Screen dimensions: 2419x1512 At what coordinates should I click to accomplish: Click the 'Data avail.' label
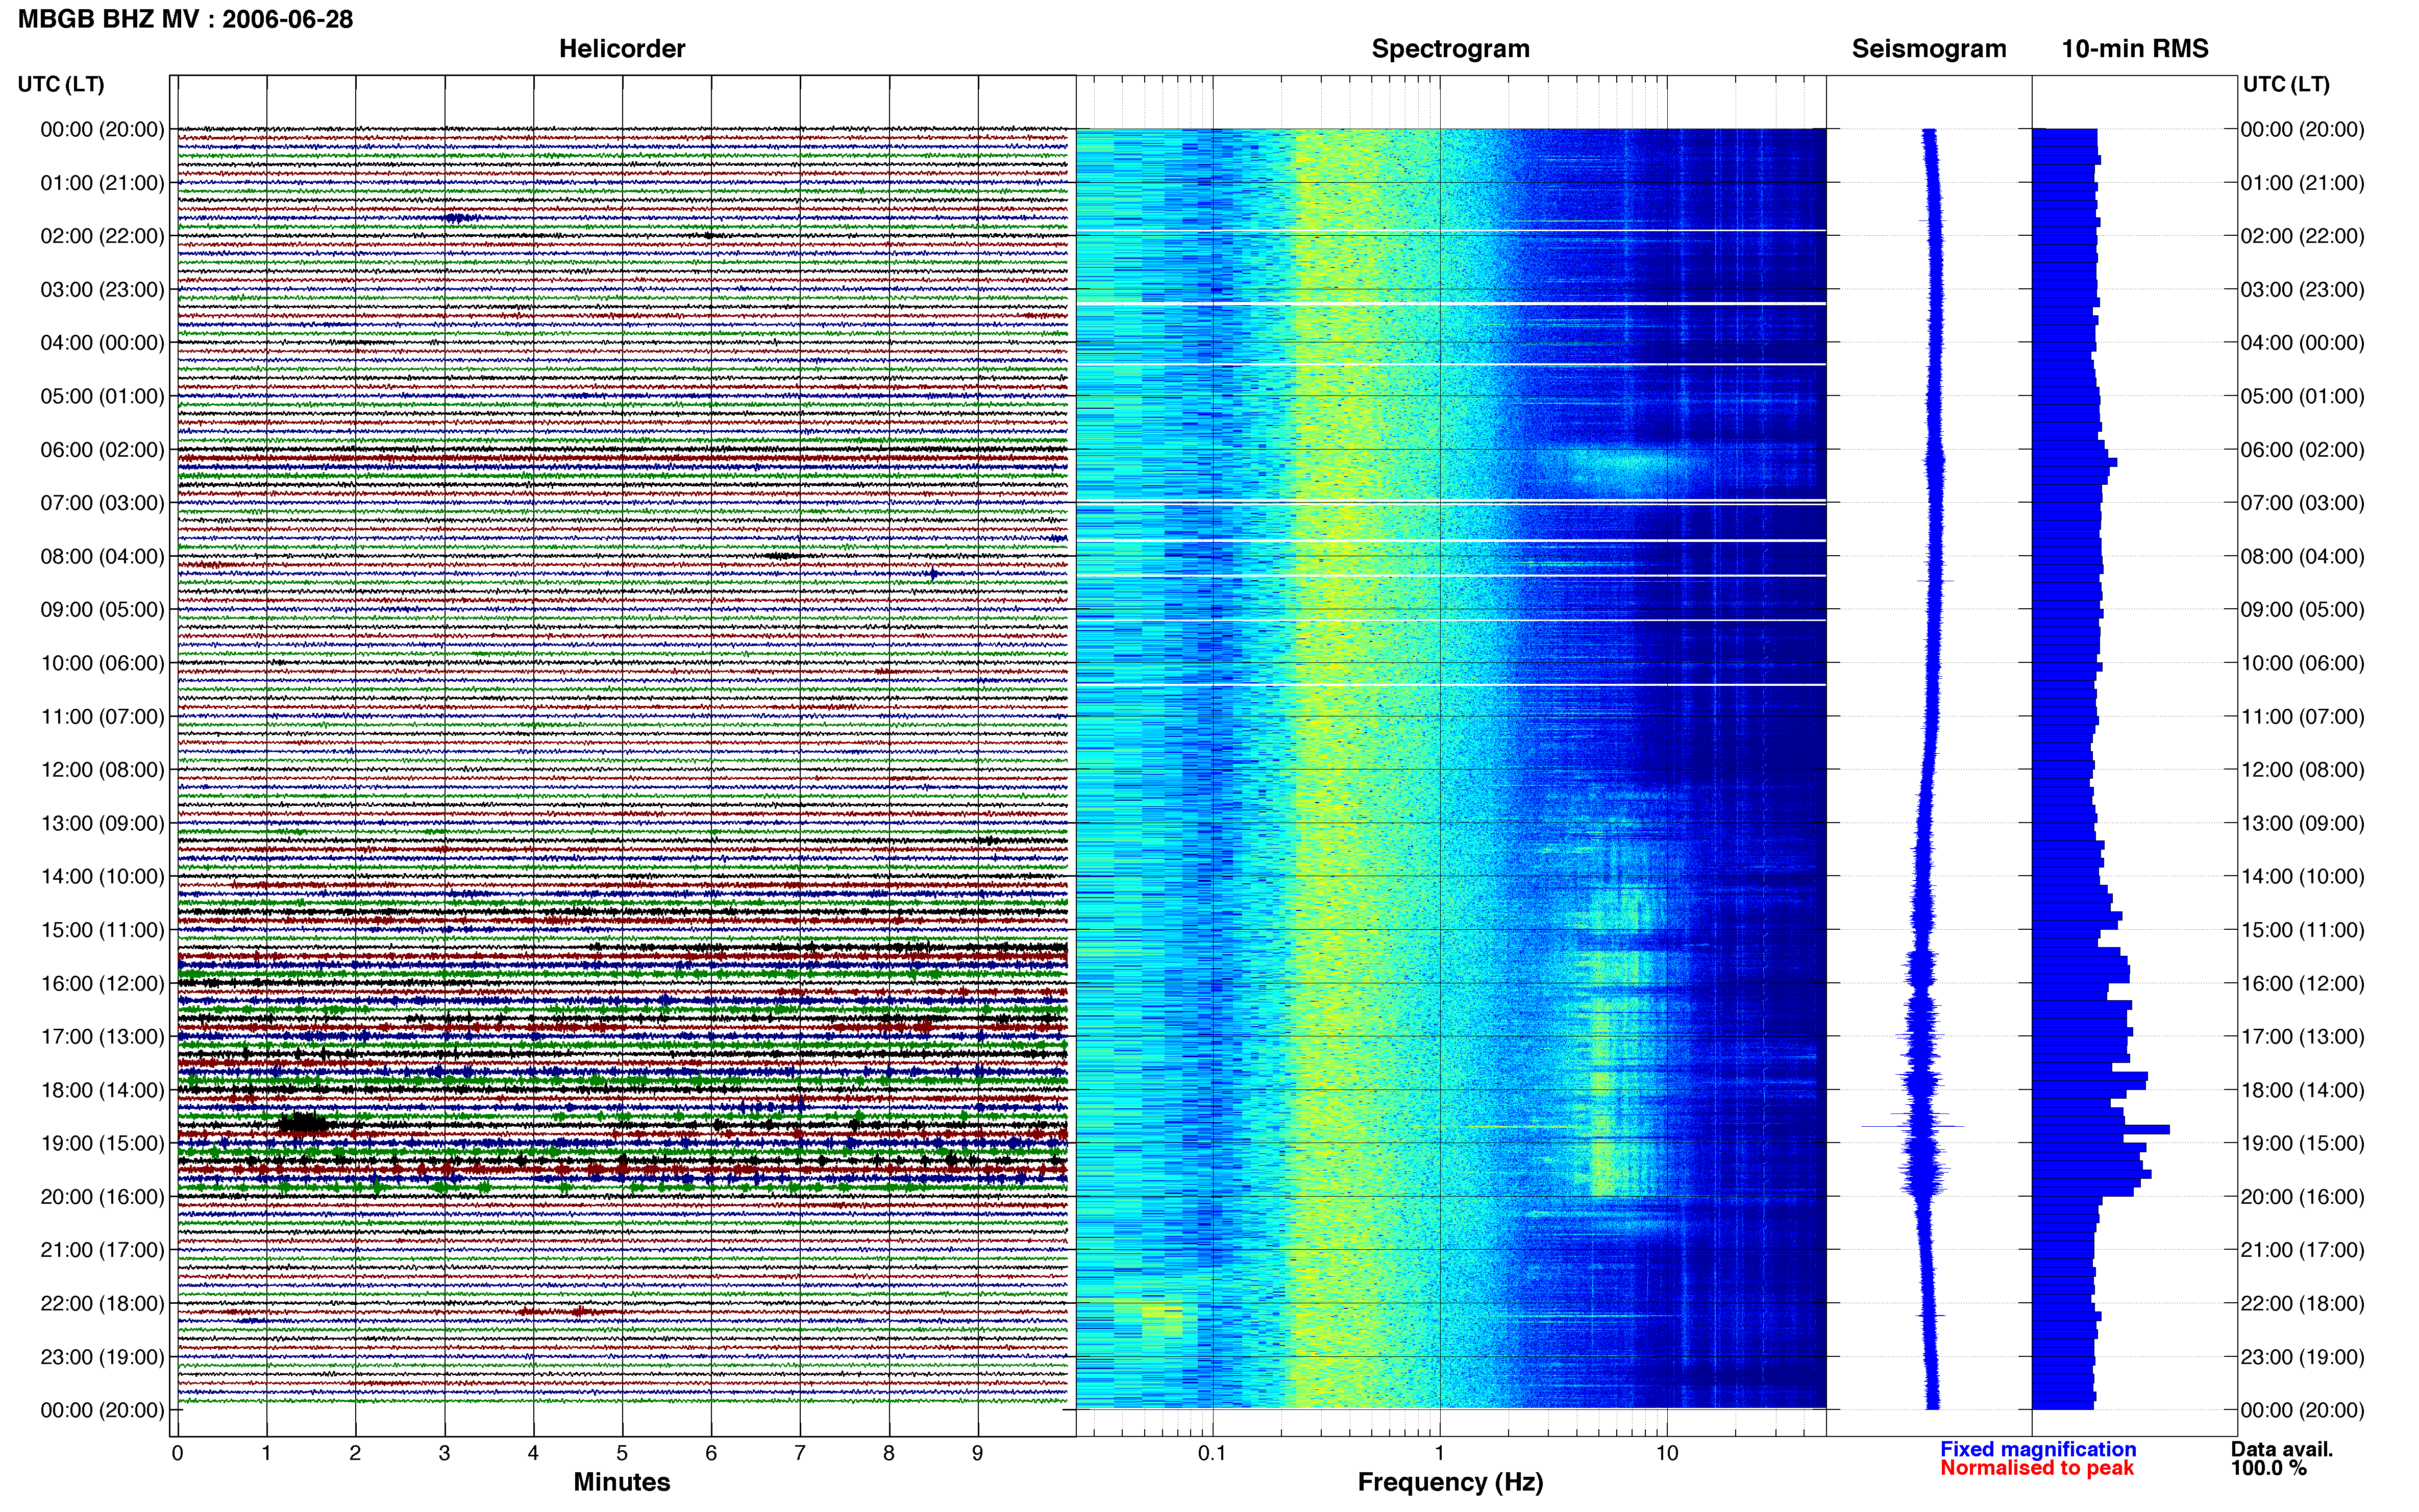click(x=2282, y=1449)
